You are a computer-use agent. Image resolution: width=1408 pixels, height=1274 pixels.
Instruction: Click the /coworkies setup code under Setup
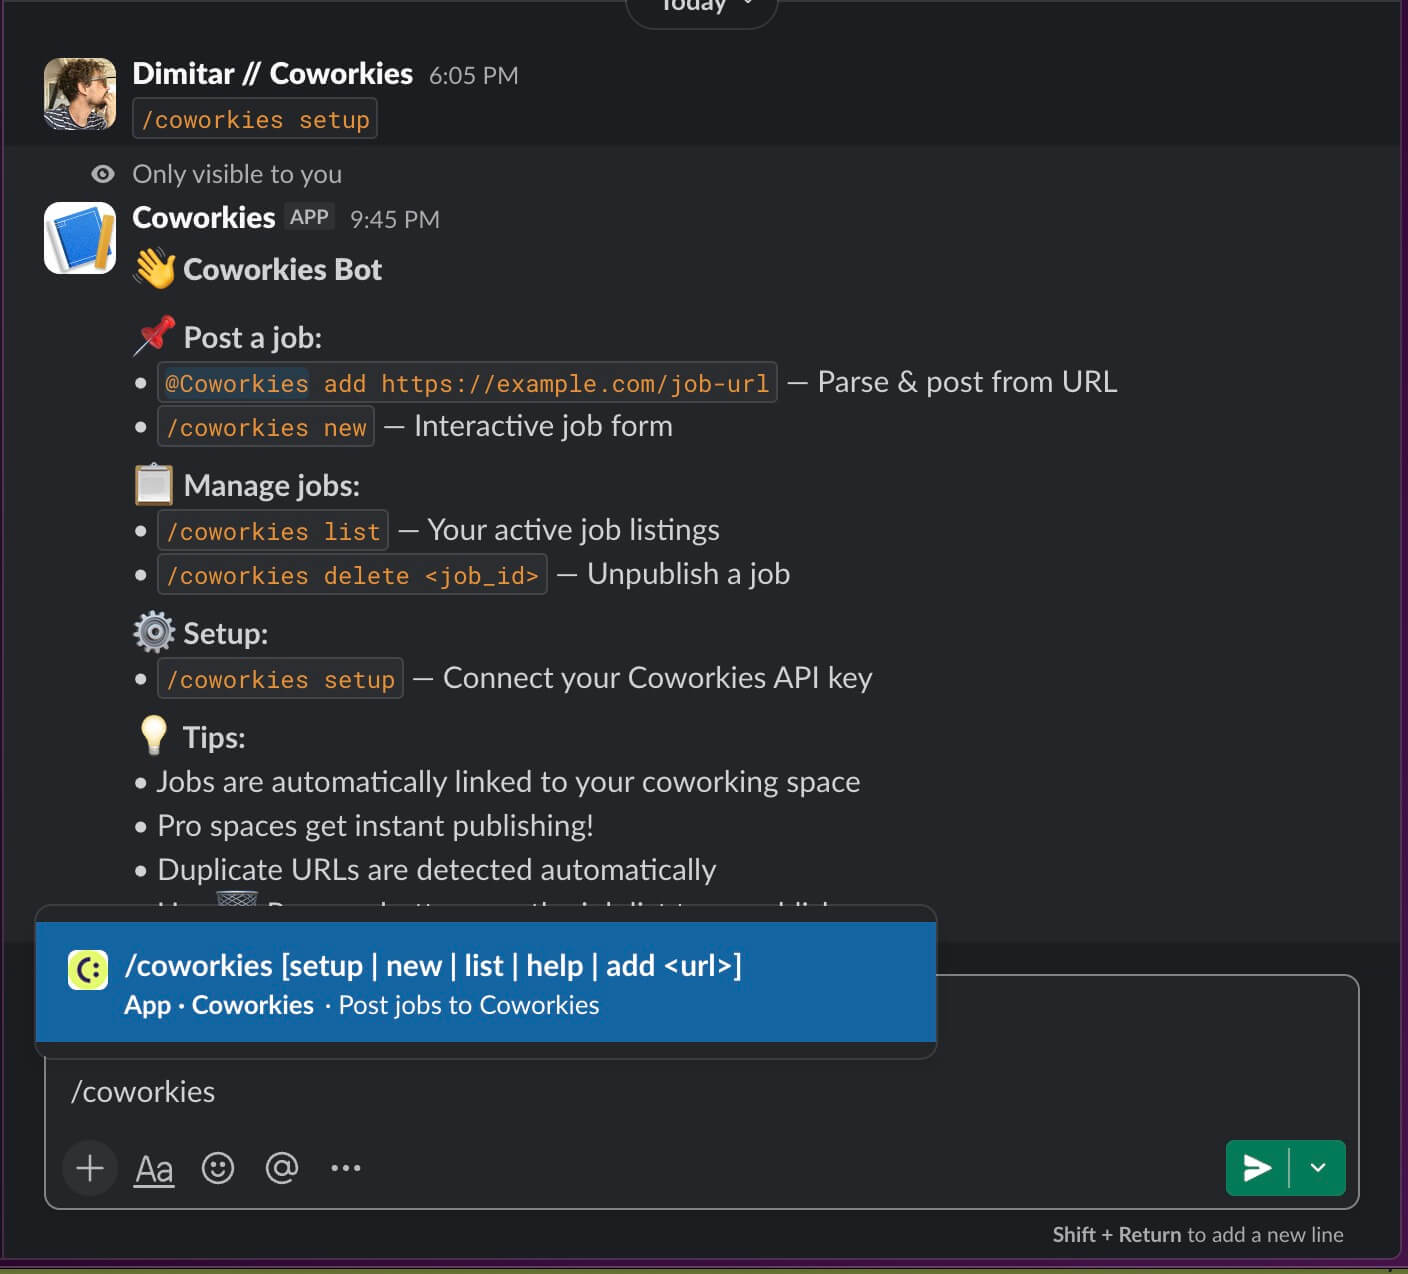click(280, 679)
